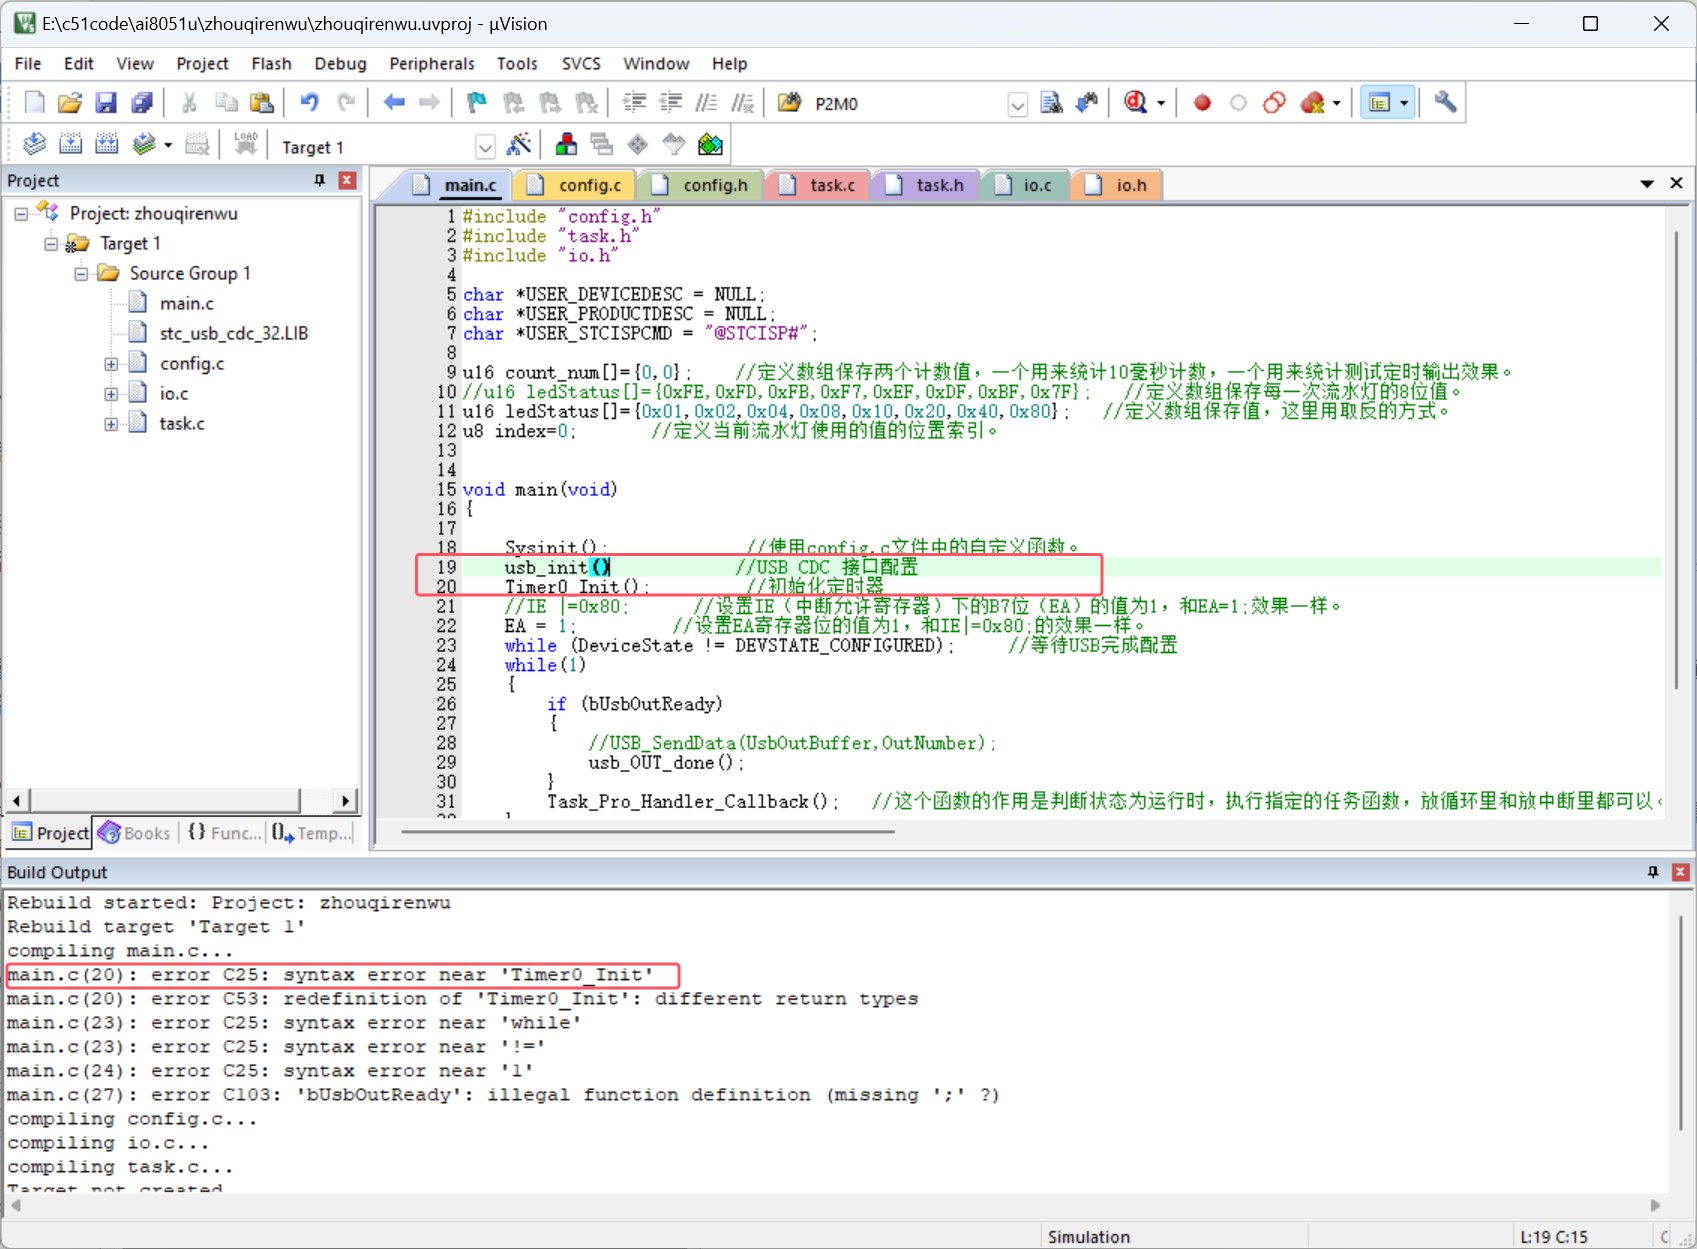Expand the config.c tree node
The image size is (1697, 1249).
click(x=111, y=364)
